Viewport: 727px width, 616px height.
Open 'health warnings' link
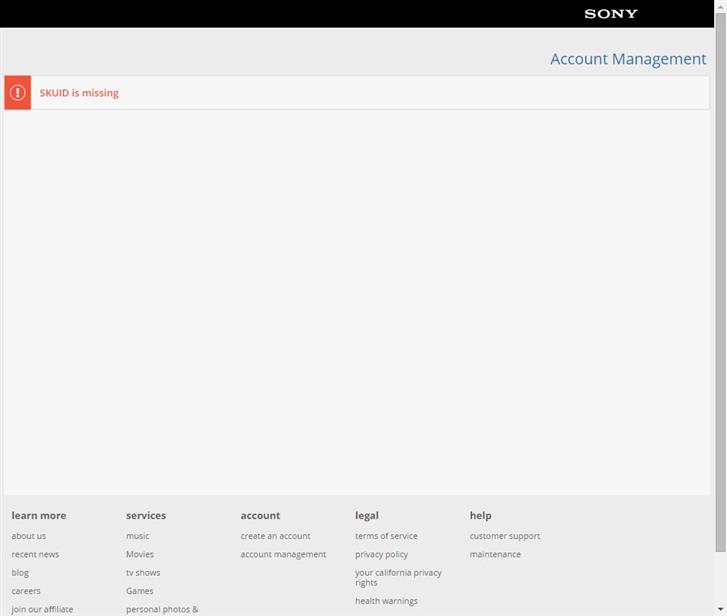386,601
